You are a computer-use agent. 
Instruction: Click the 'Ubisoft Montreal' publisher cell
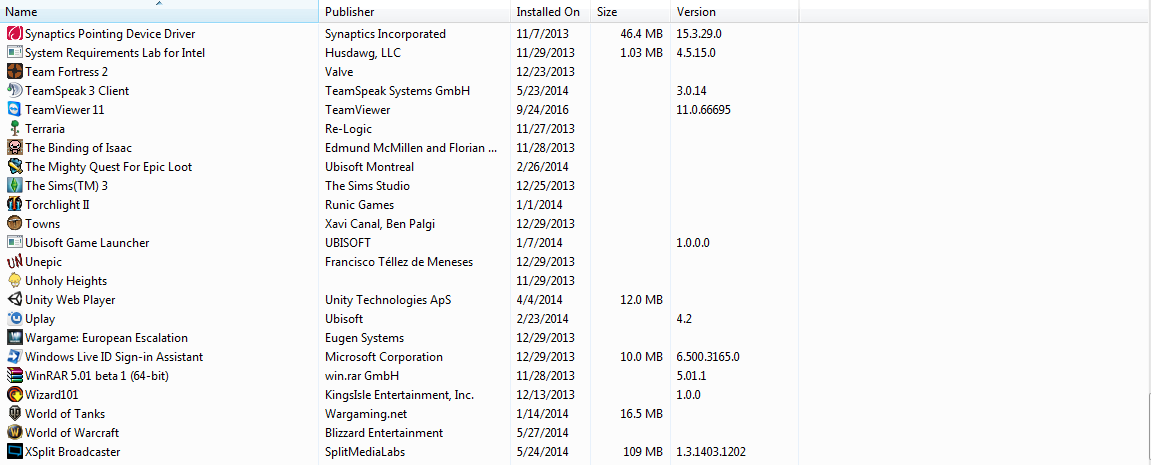point(369,167)
